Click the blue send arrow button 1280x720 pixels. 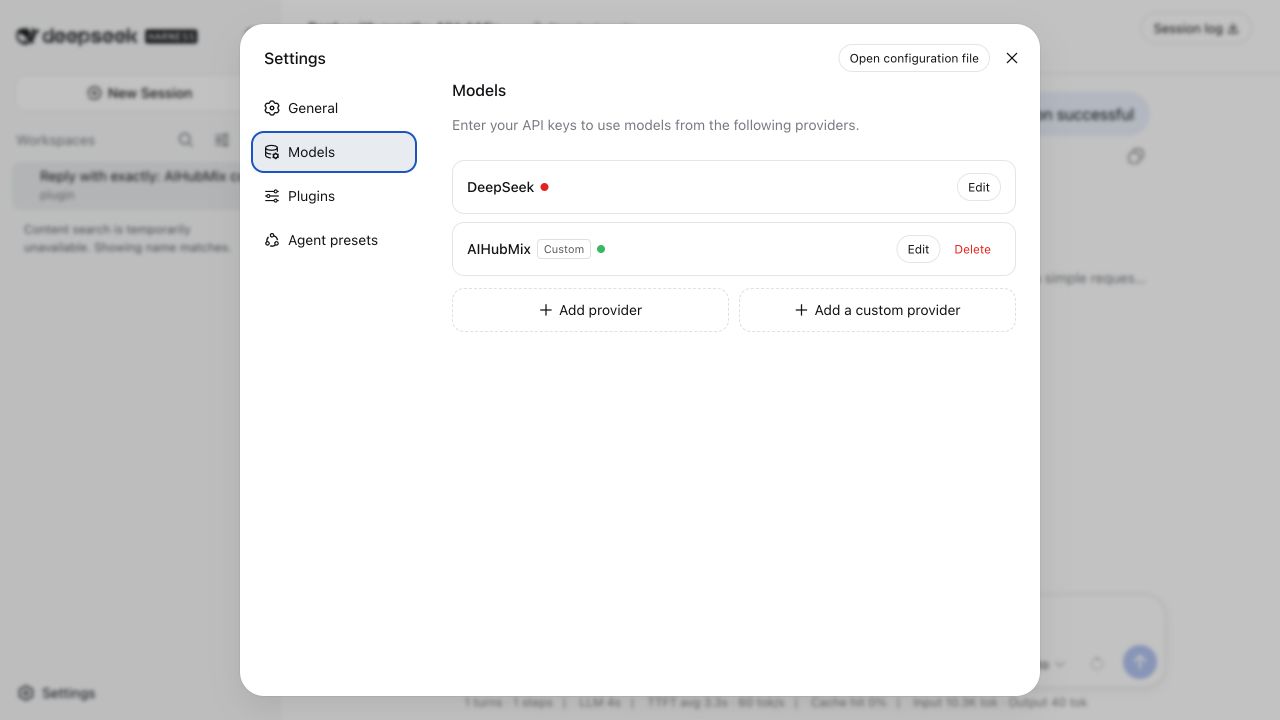click(1139, 661)
